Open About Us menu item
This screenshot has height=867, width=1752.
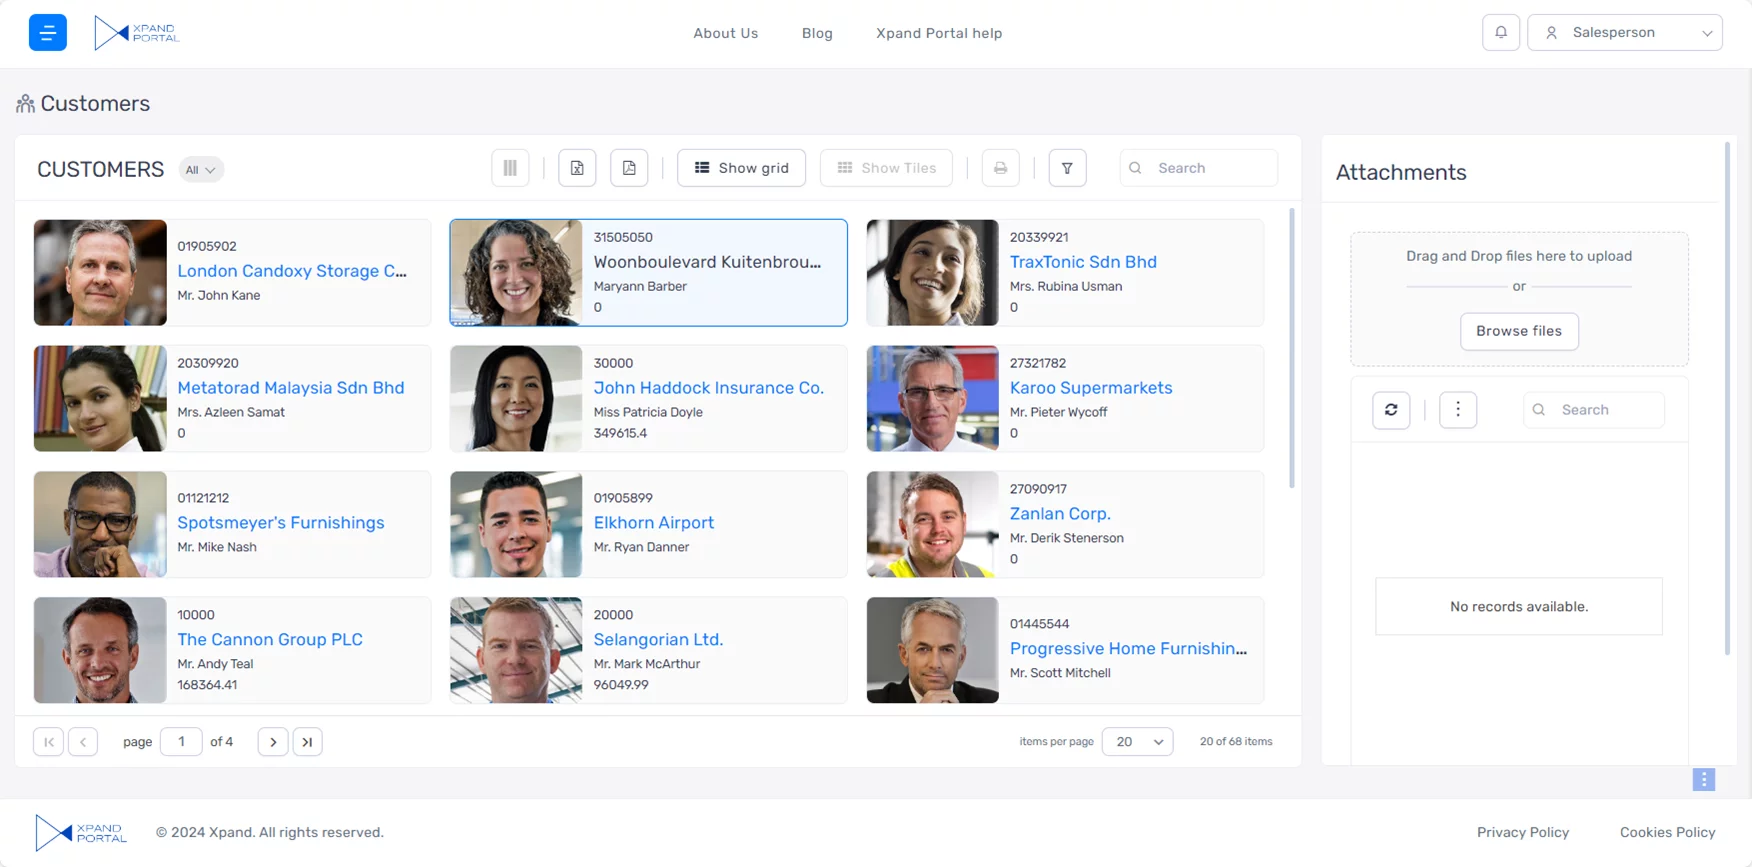(725, 33)
